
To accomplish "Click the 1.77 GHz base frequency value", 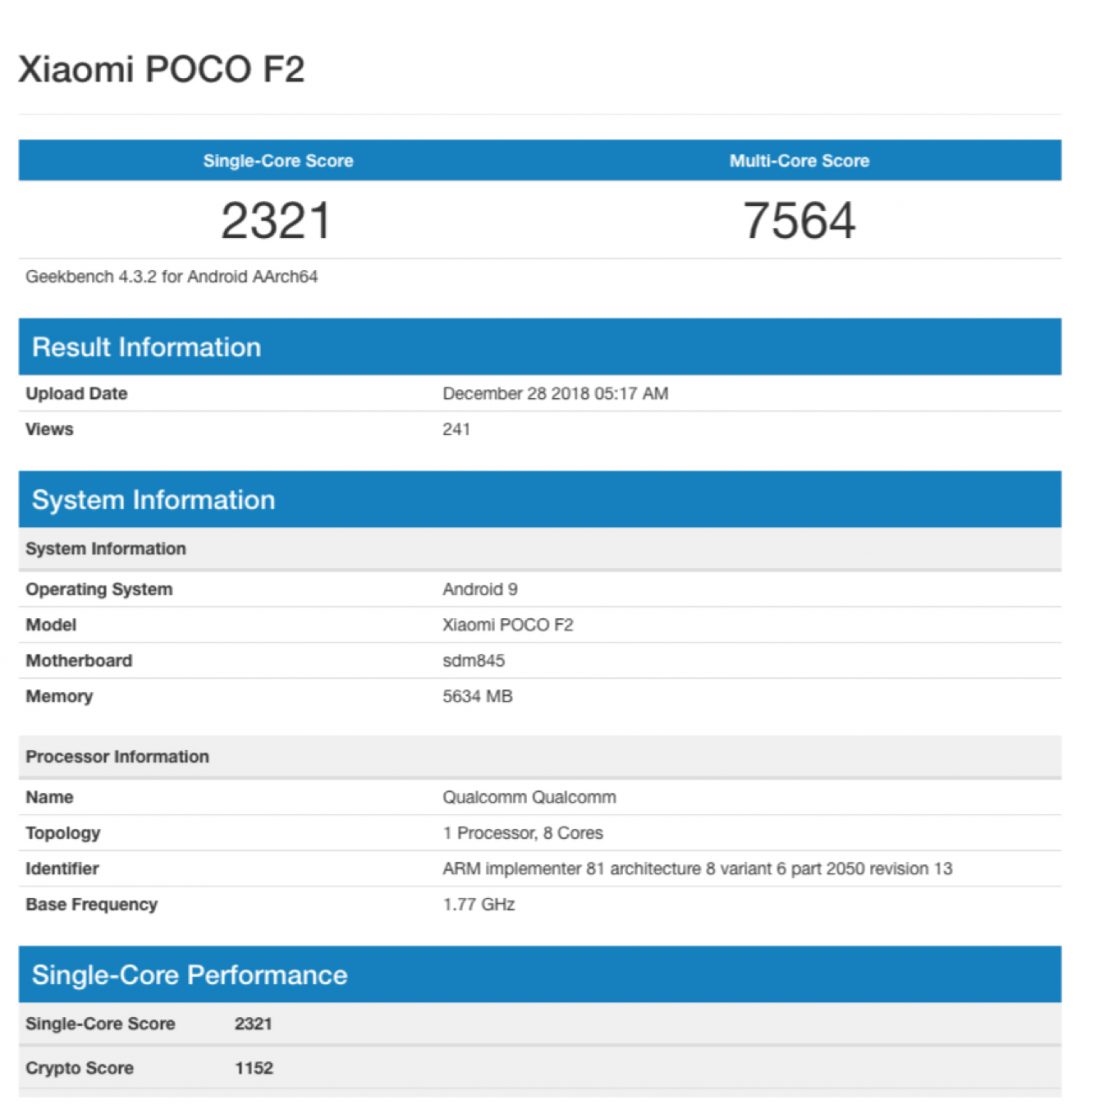I will pos(479,905).
